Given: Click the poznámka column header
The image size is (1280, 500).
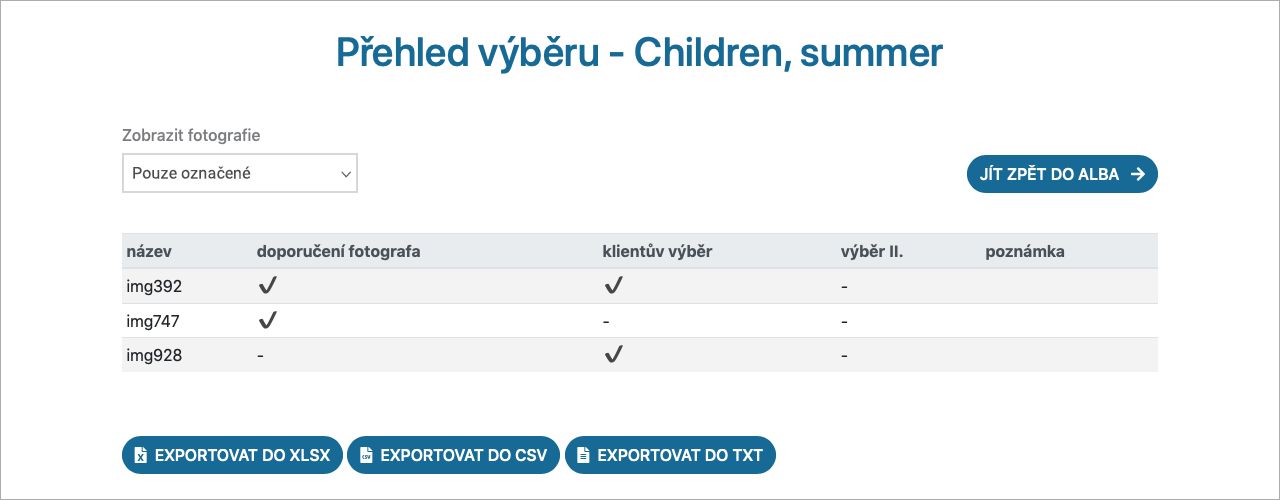Looking at the screenshot, I should point(1025,252).
